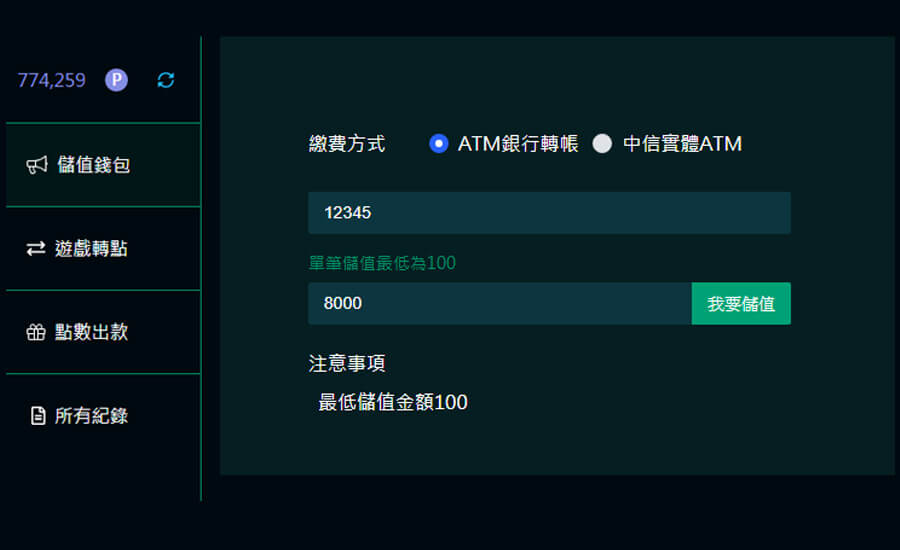
Task: Click the green 單筆儲值最低為100 hint text
Action: pos(382,263)
